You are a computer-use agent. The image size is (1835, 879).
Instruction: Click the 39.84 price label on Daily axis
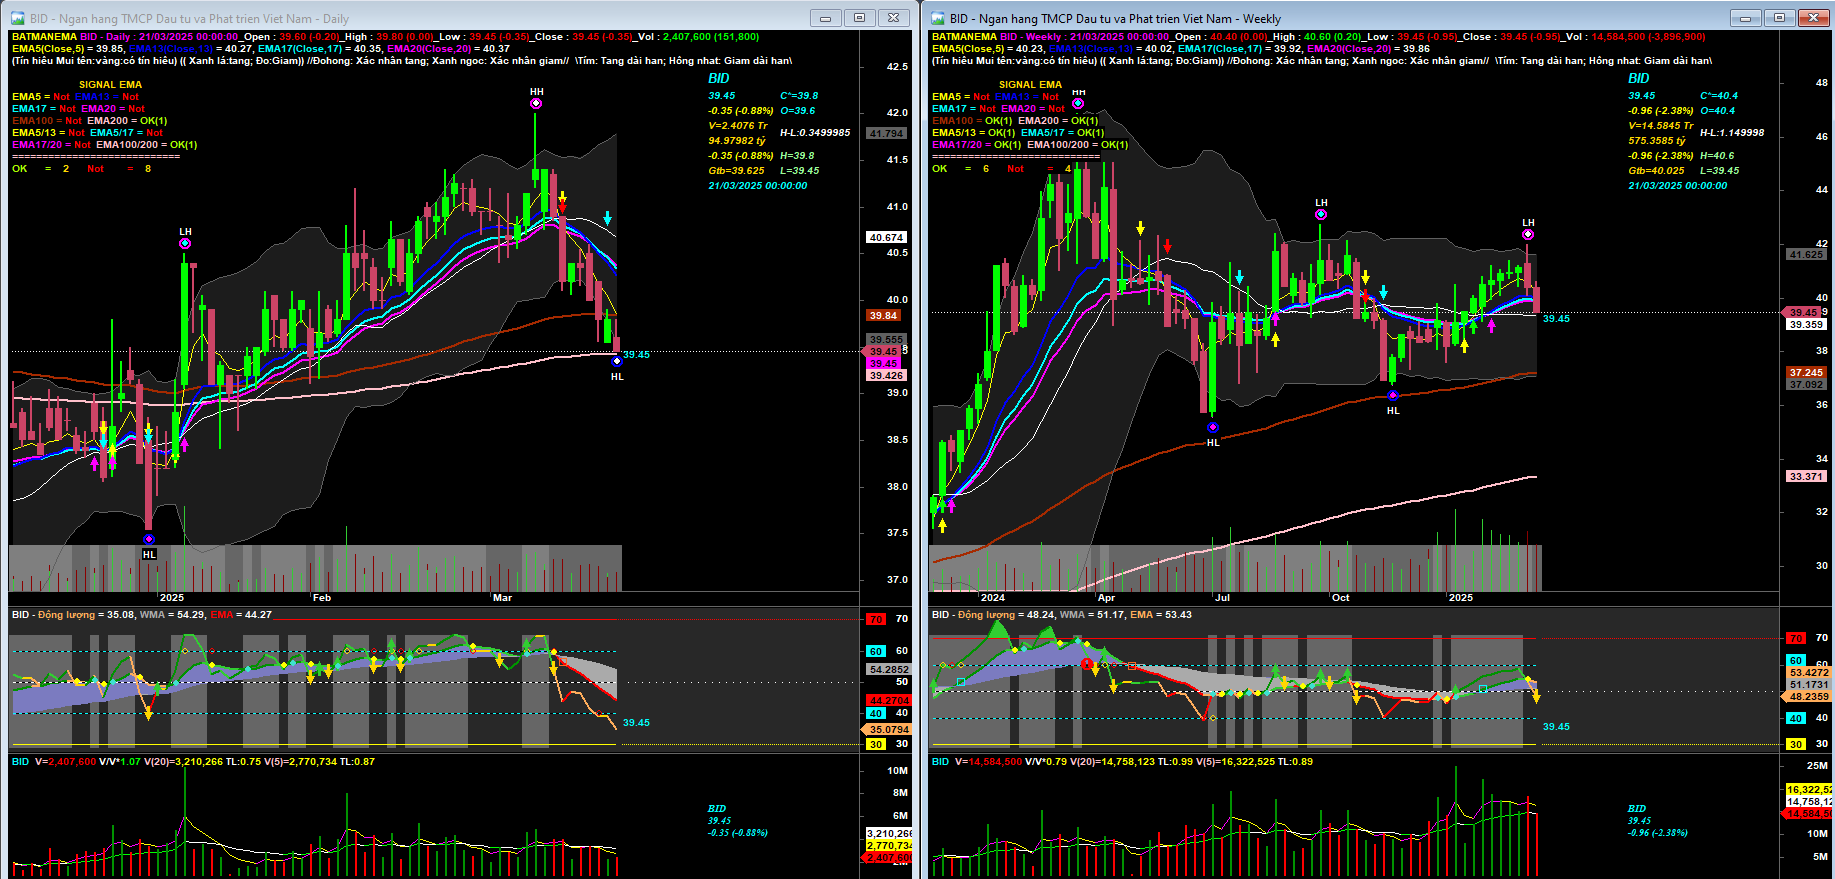click(x=883, y=315)
